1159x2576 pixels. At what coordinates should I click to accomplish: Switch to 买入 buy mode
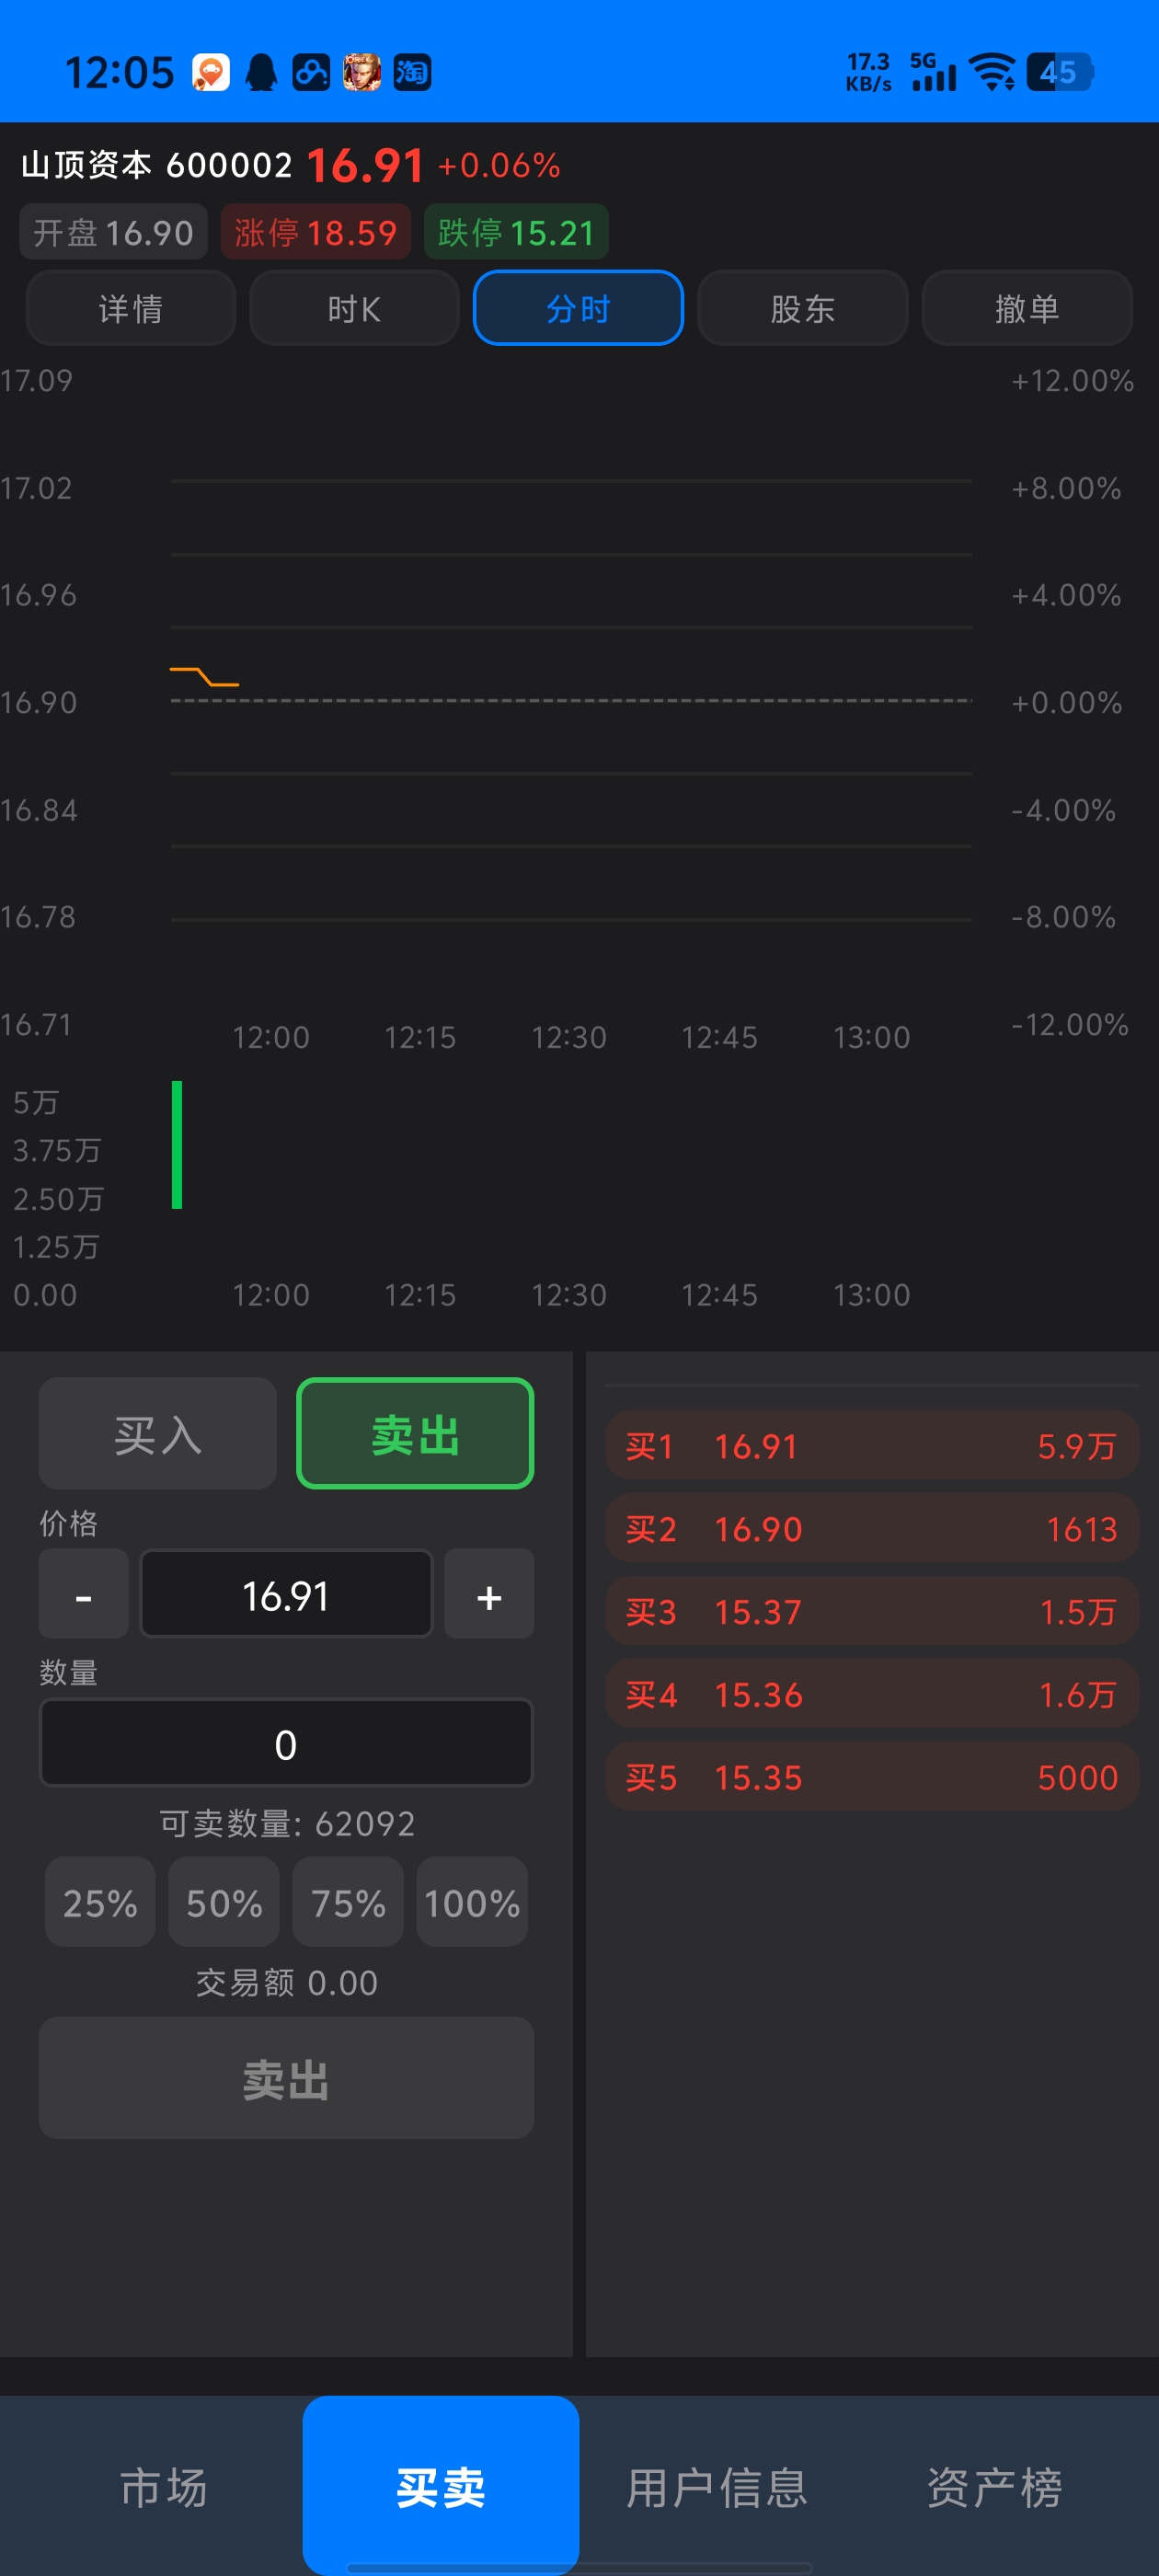tap(158, 1434)
